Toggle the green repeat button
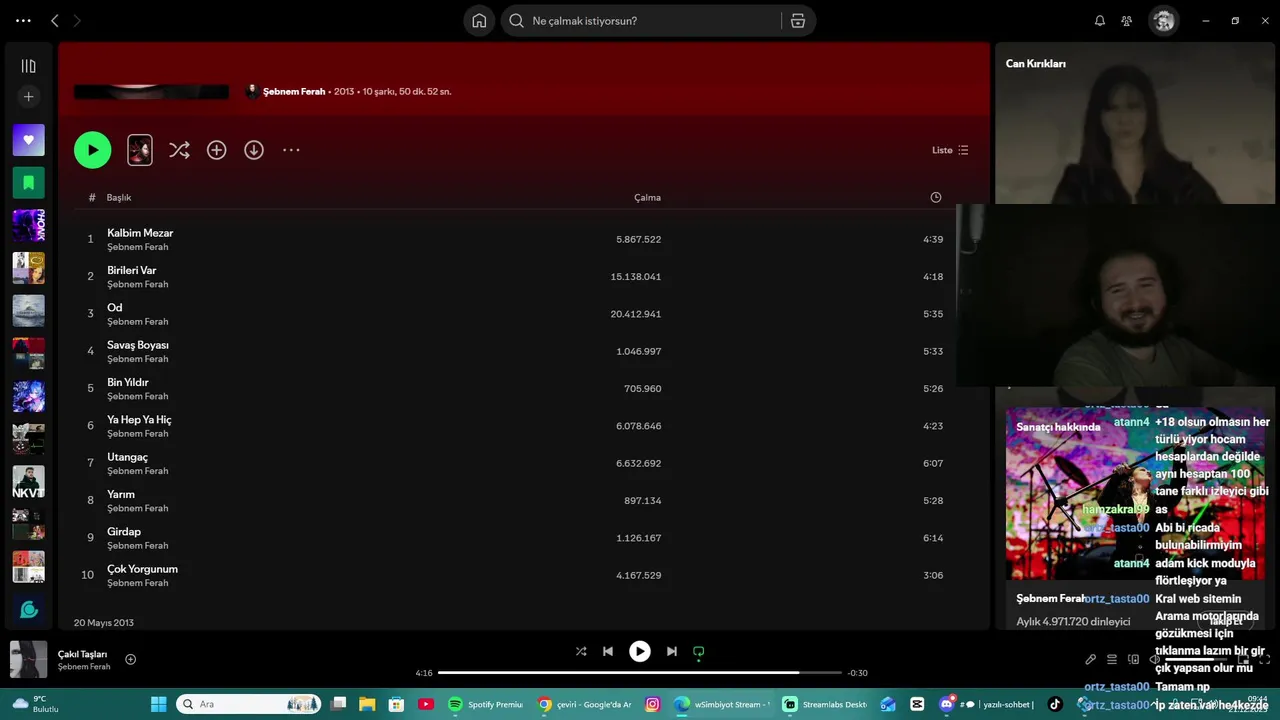The image size is (1280, 720). [699, 651]
